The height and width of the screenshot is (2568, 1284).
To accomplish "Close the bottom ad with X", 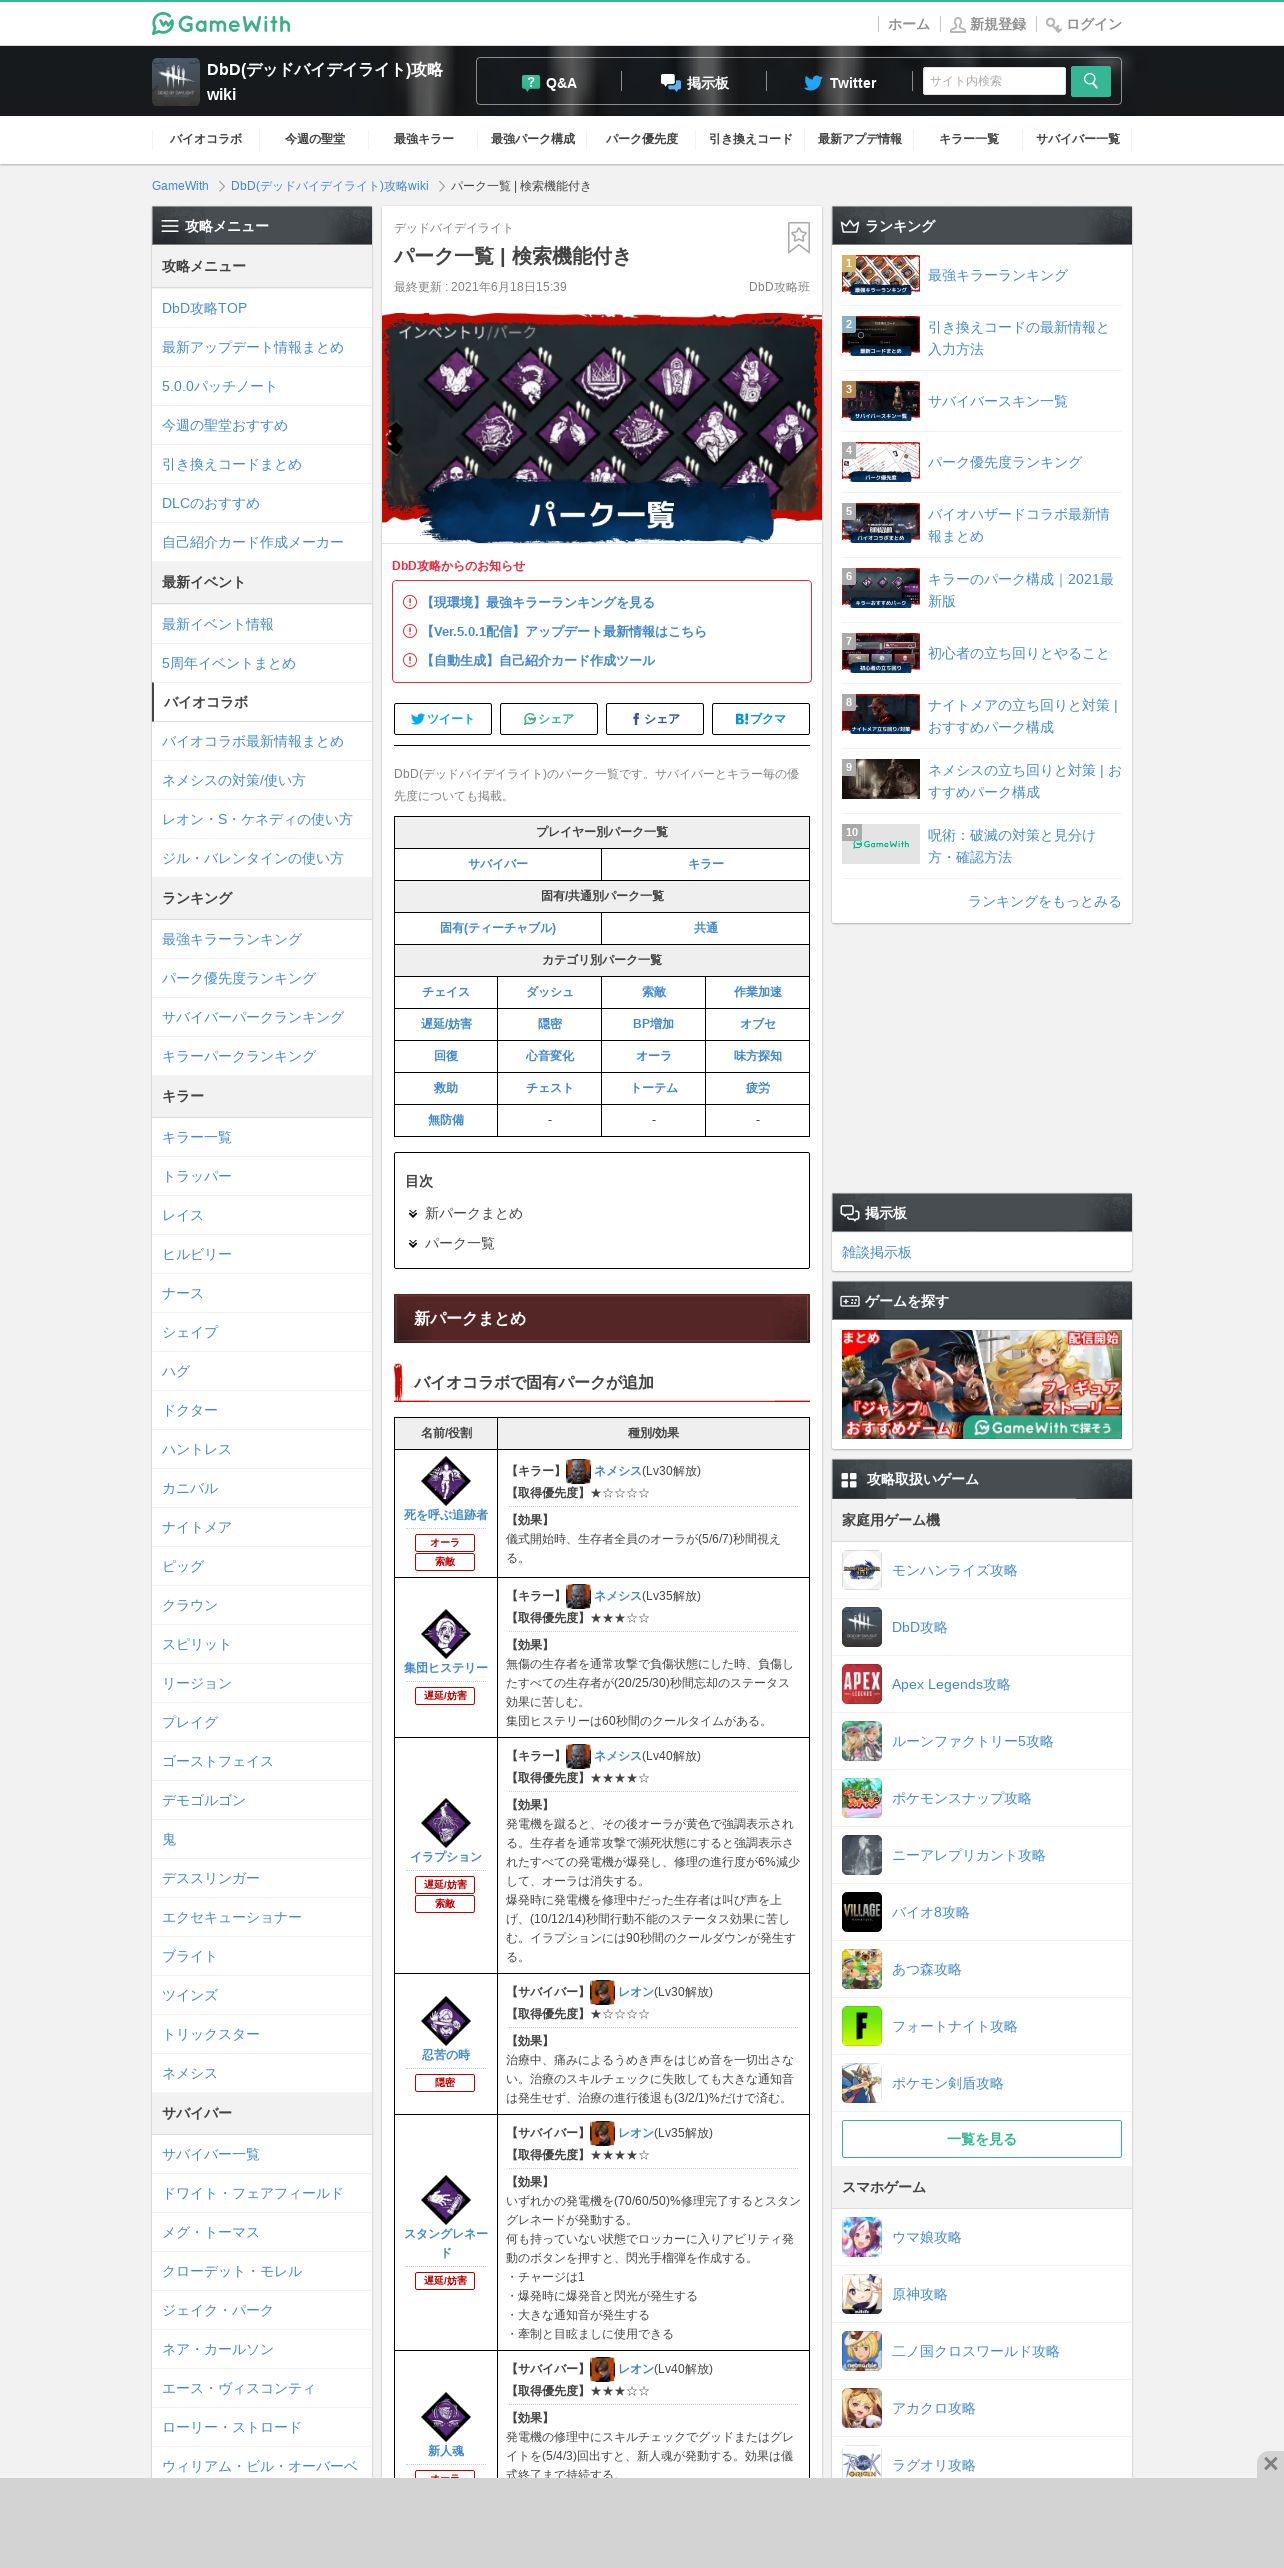I will [1270, 2463].
